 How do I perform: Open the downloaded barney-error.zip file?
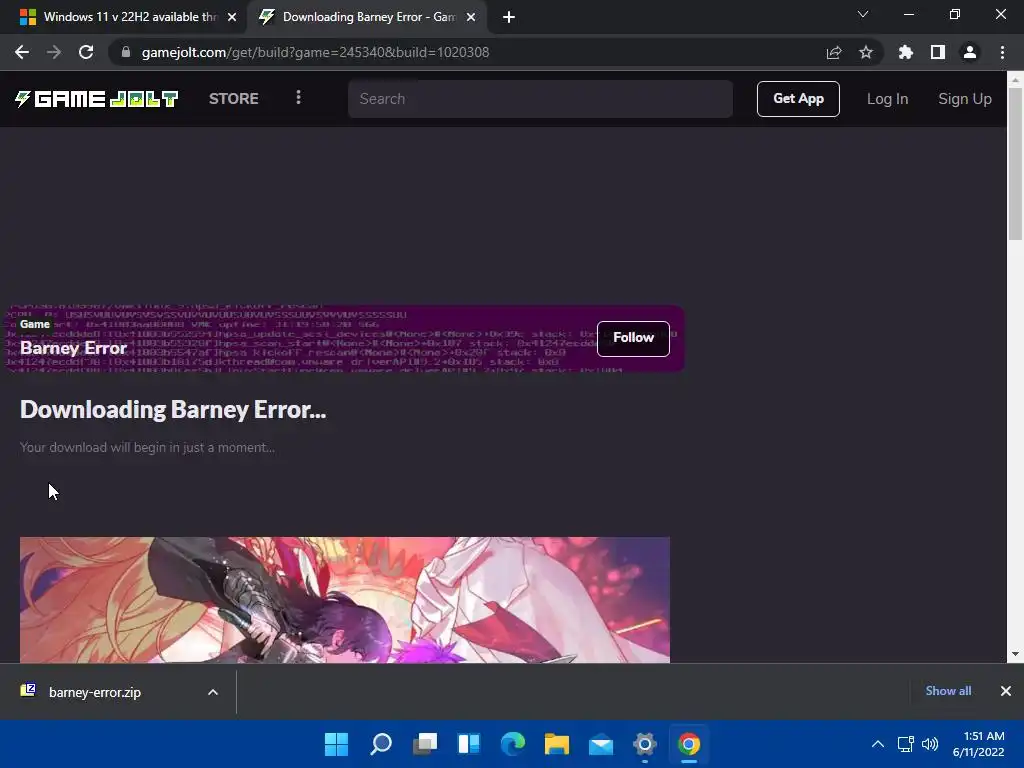click(94, 692)
